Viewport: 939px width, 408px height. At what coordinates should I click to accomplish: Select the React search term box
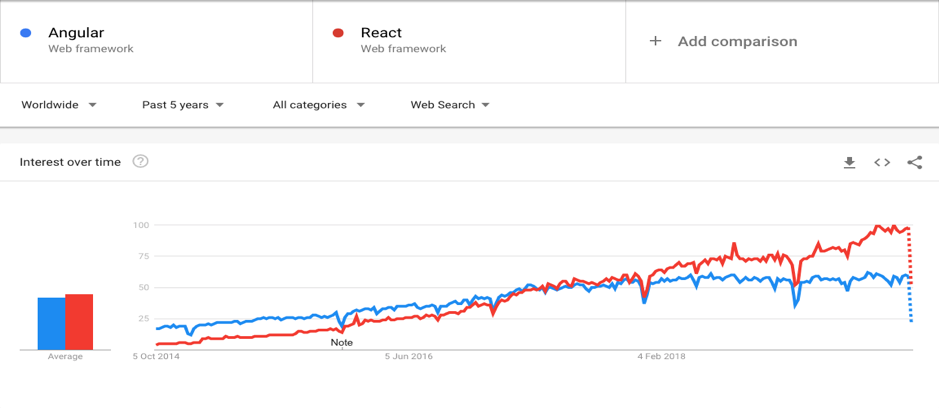click(468, 41)
